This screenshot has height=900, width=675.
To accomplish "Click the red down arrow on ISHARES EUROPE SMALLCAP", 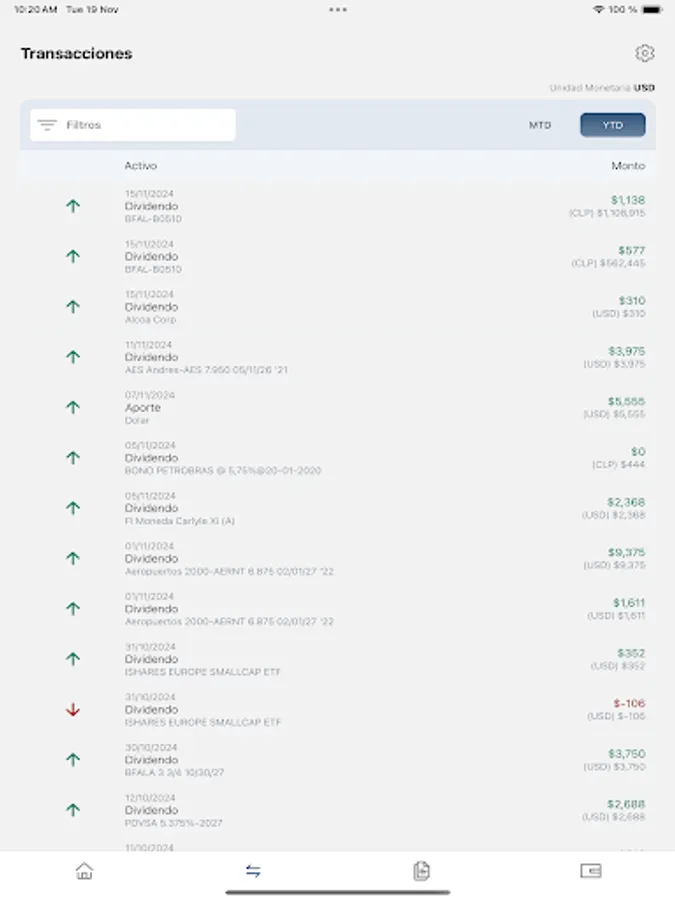I will pos(71,709).
